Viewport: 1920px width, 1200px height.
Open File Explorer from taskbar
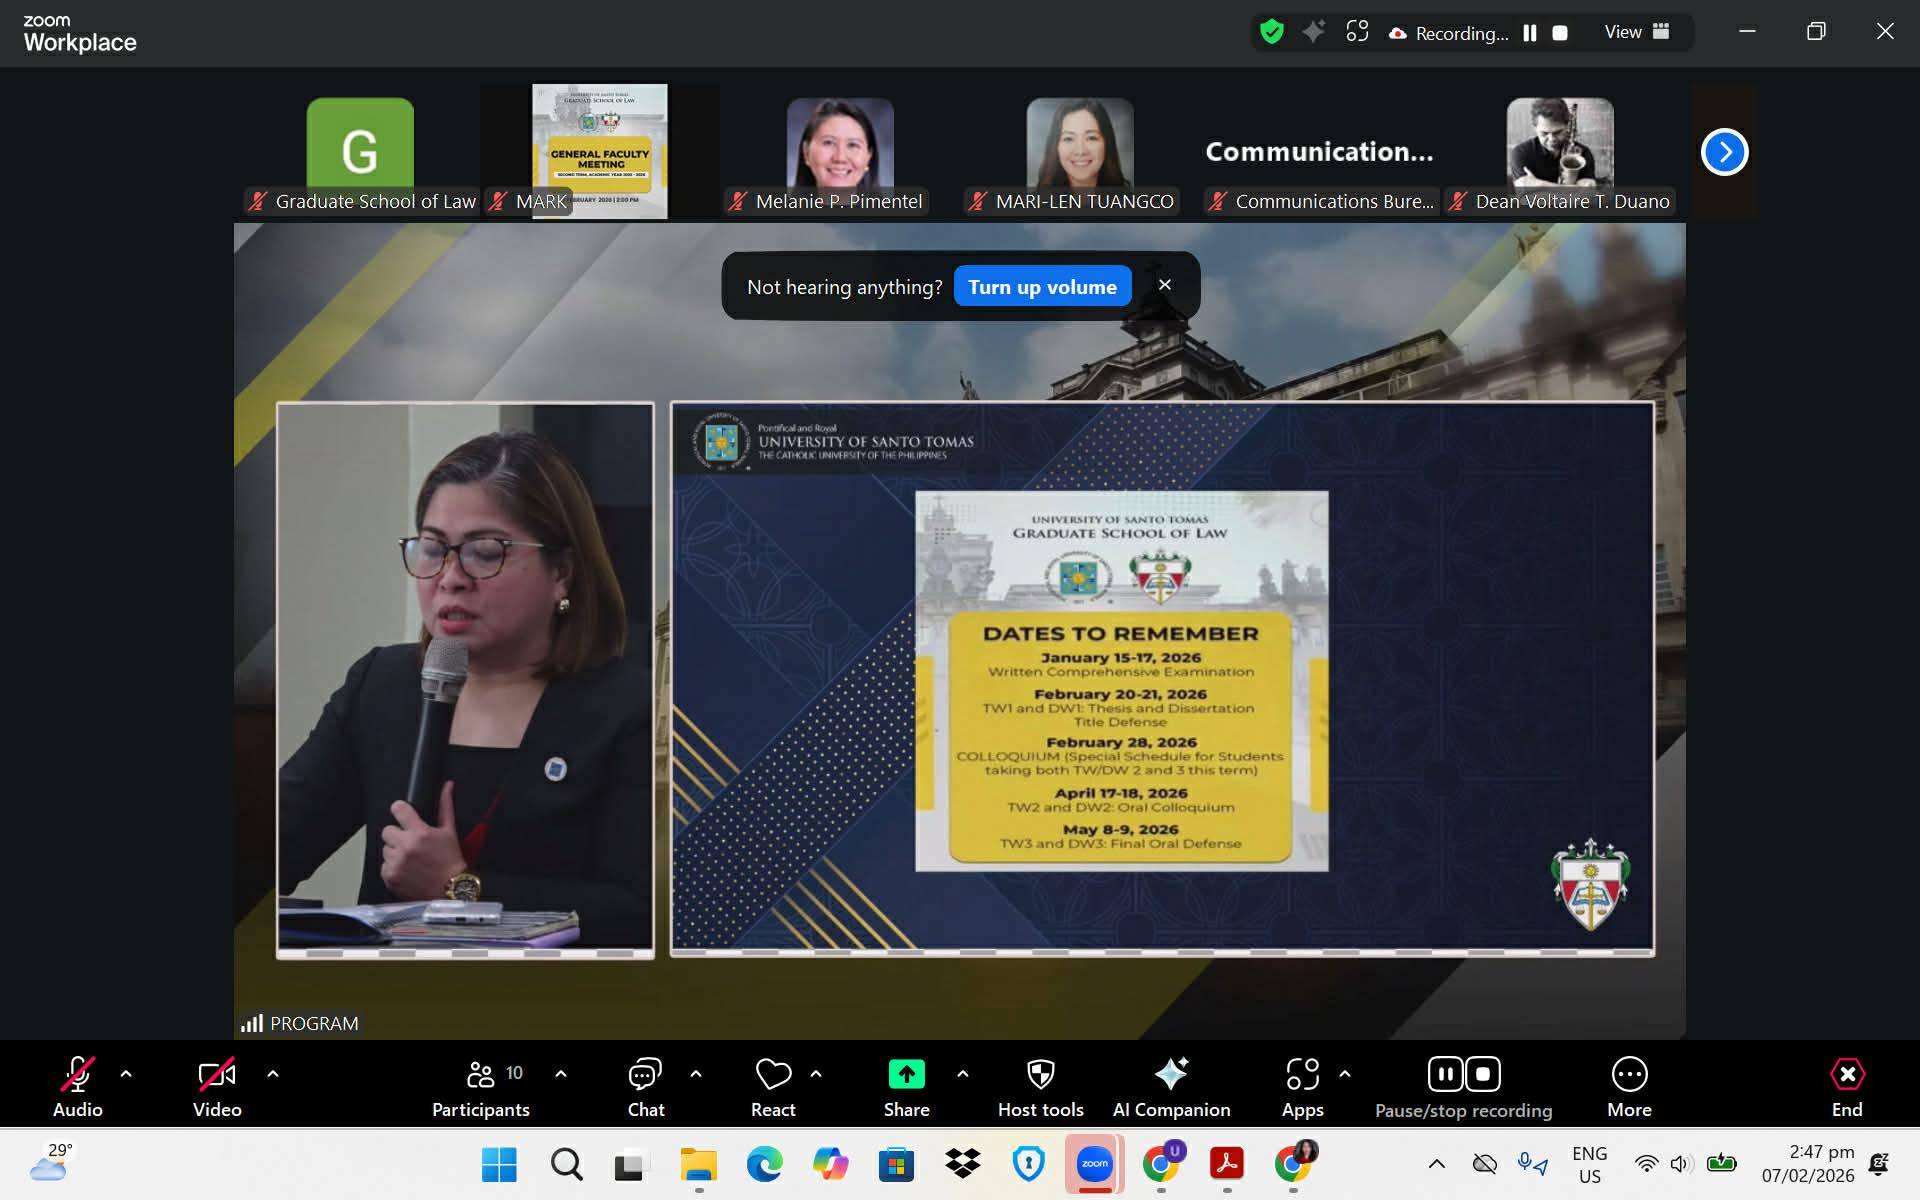[699, 1164]
